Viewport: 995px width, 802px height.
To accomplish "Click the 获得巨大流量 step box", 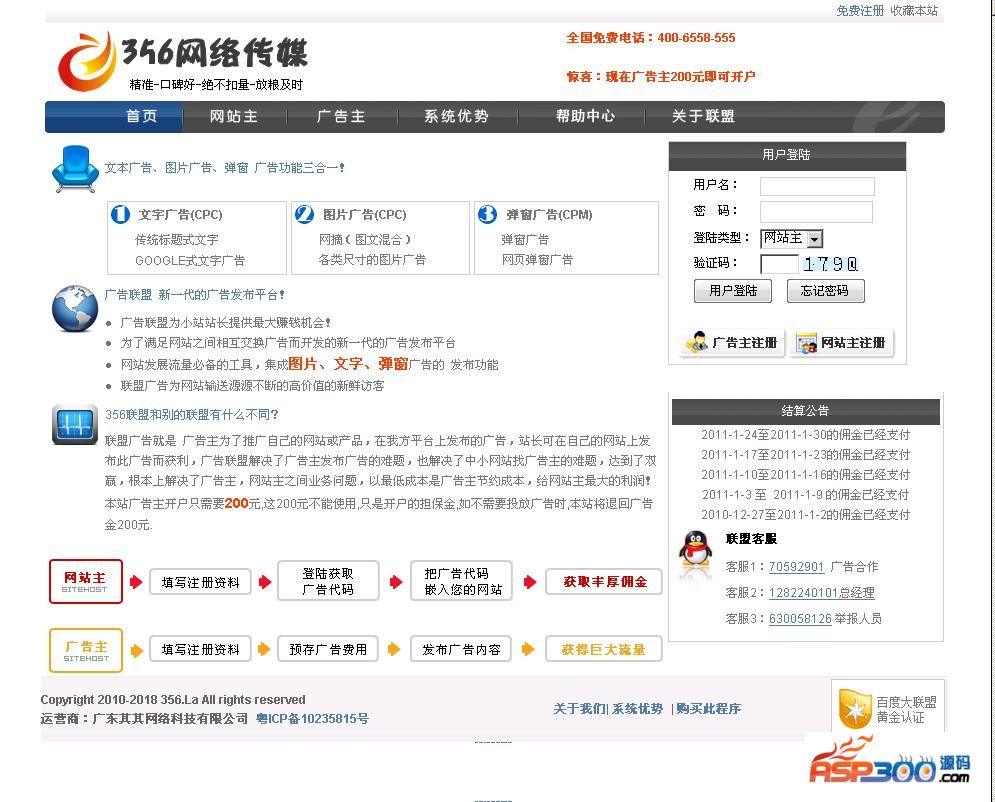I will pos(604,649).
